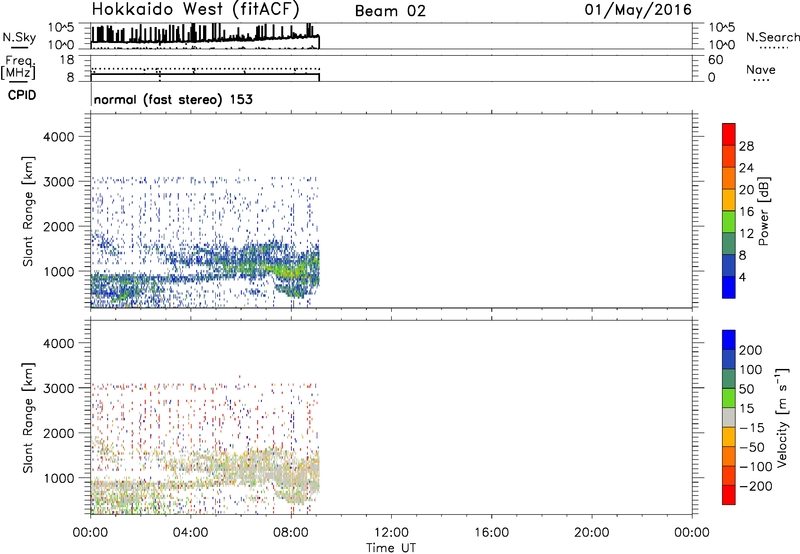Click the Power colorbar value 28
The image size is (800, 554).
point(746,146)
